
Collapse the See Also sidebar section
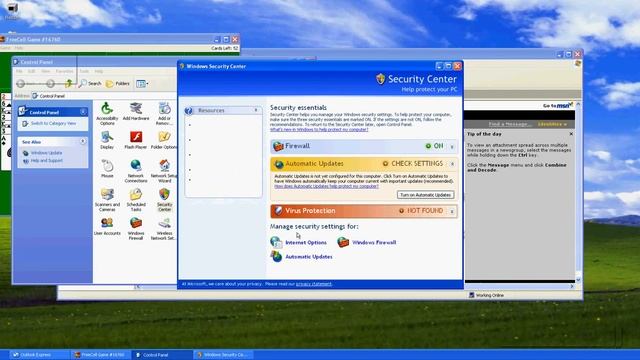[83, 141]
